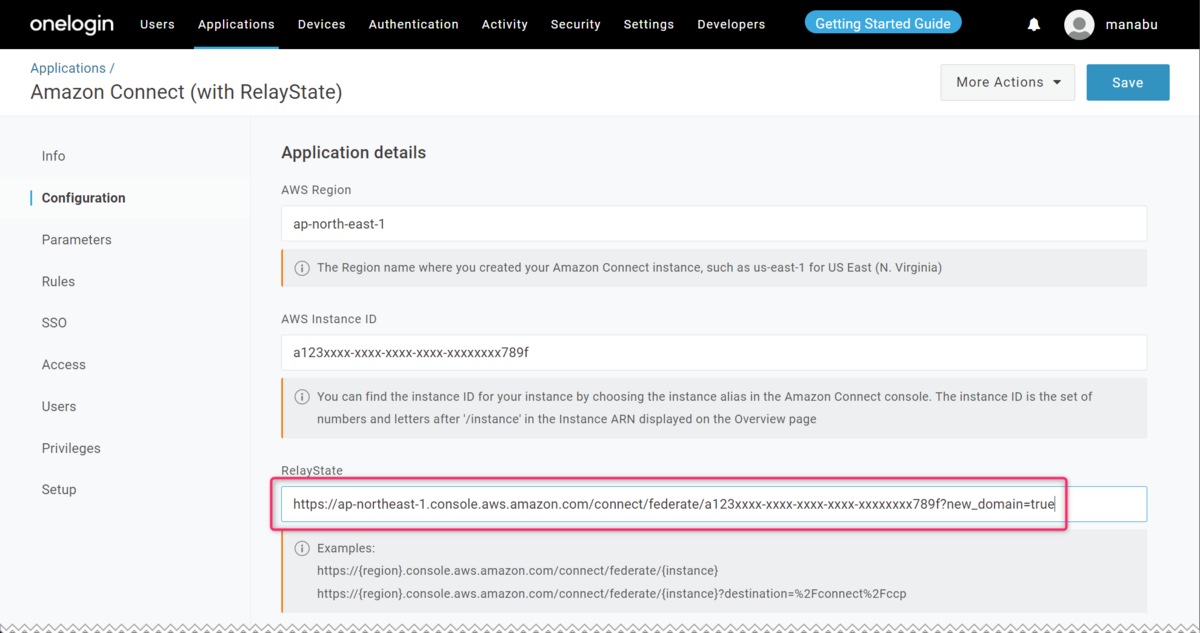Click the AWS Region label

(x=316, y=190)
